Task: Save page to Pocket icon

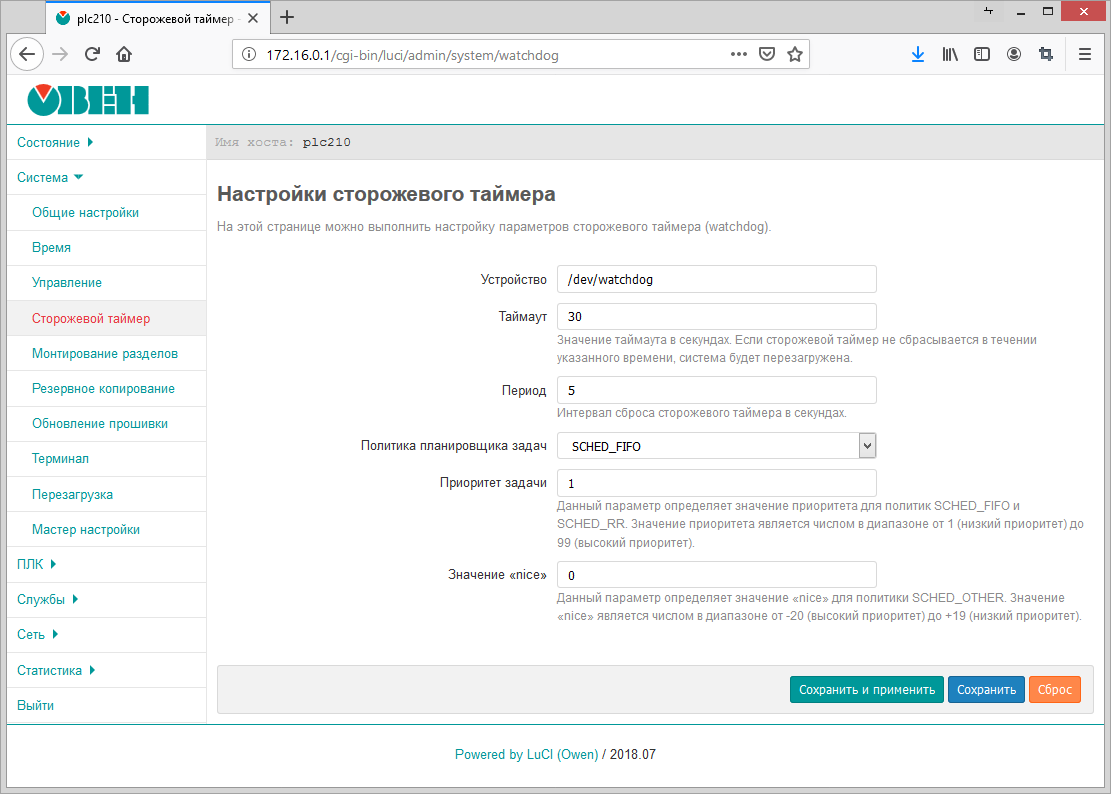Action: (x=767, y=55)
